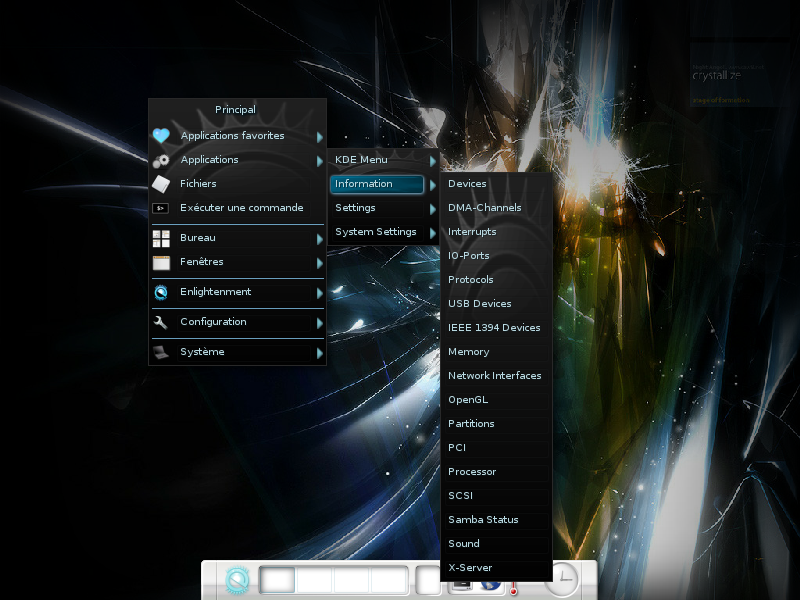The height and width of the screenshot is (600, 800).
Task: Open the Fichiers menu entry
Action: click(x=198, y=184)
